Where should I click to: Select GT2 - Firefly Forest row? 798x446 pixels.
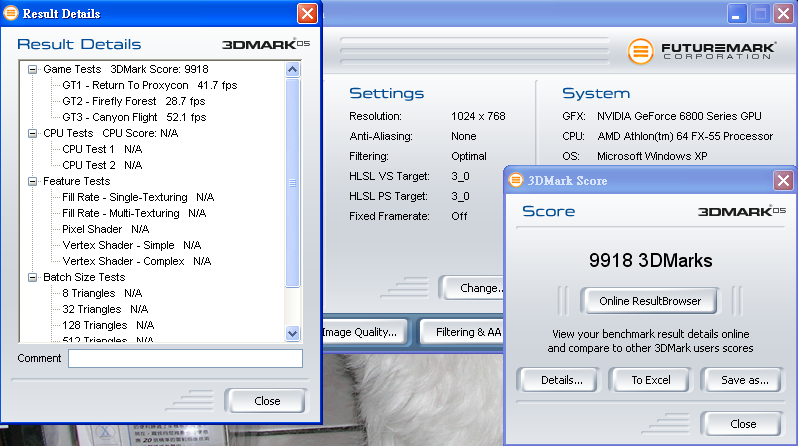(x=134, y=101)
